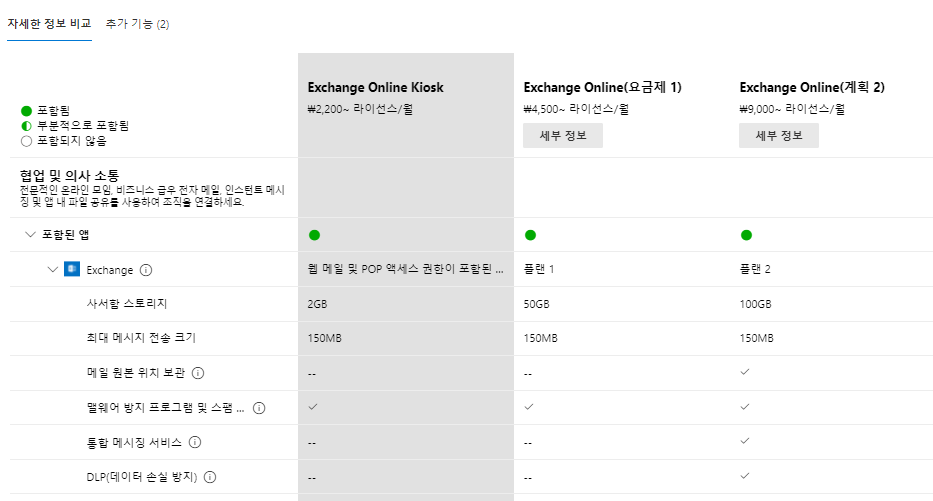Click the 사서함 스토리지 row label
The width and height of the screenshot is (933, 501).
tap(127, 303)
